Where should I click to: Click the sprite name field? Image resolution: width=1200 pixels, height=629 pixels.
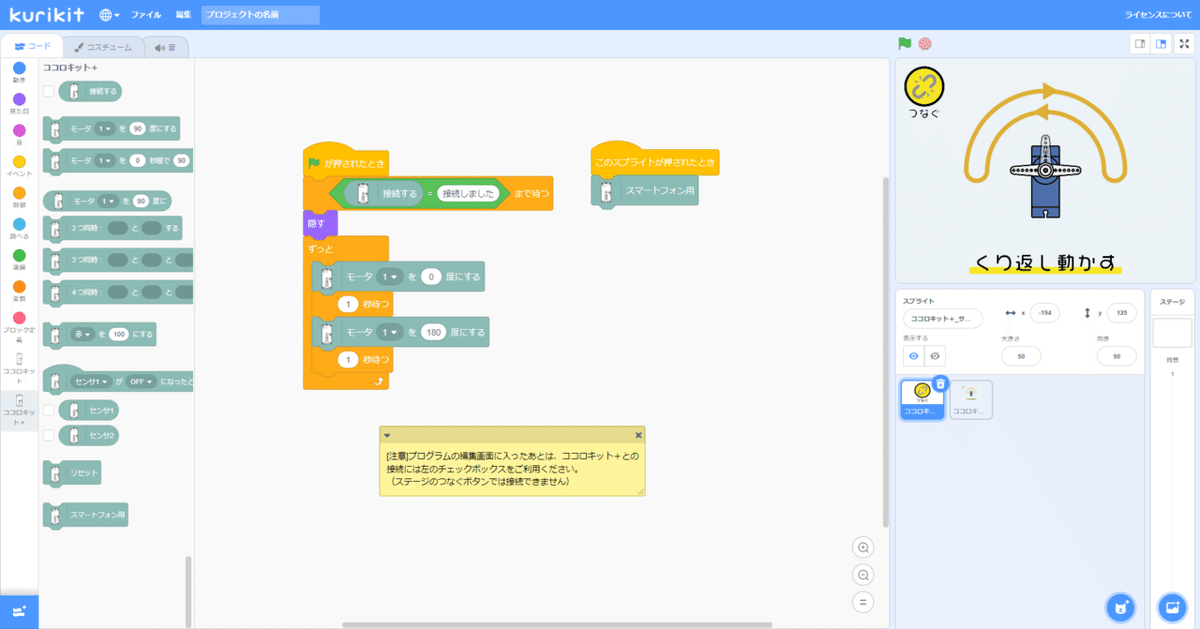(942, 318)
